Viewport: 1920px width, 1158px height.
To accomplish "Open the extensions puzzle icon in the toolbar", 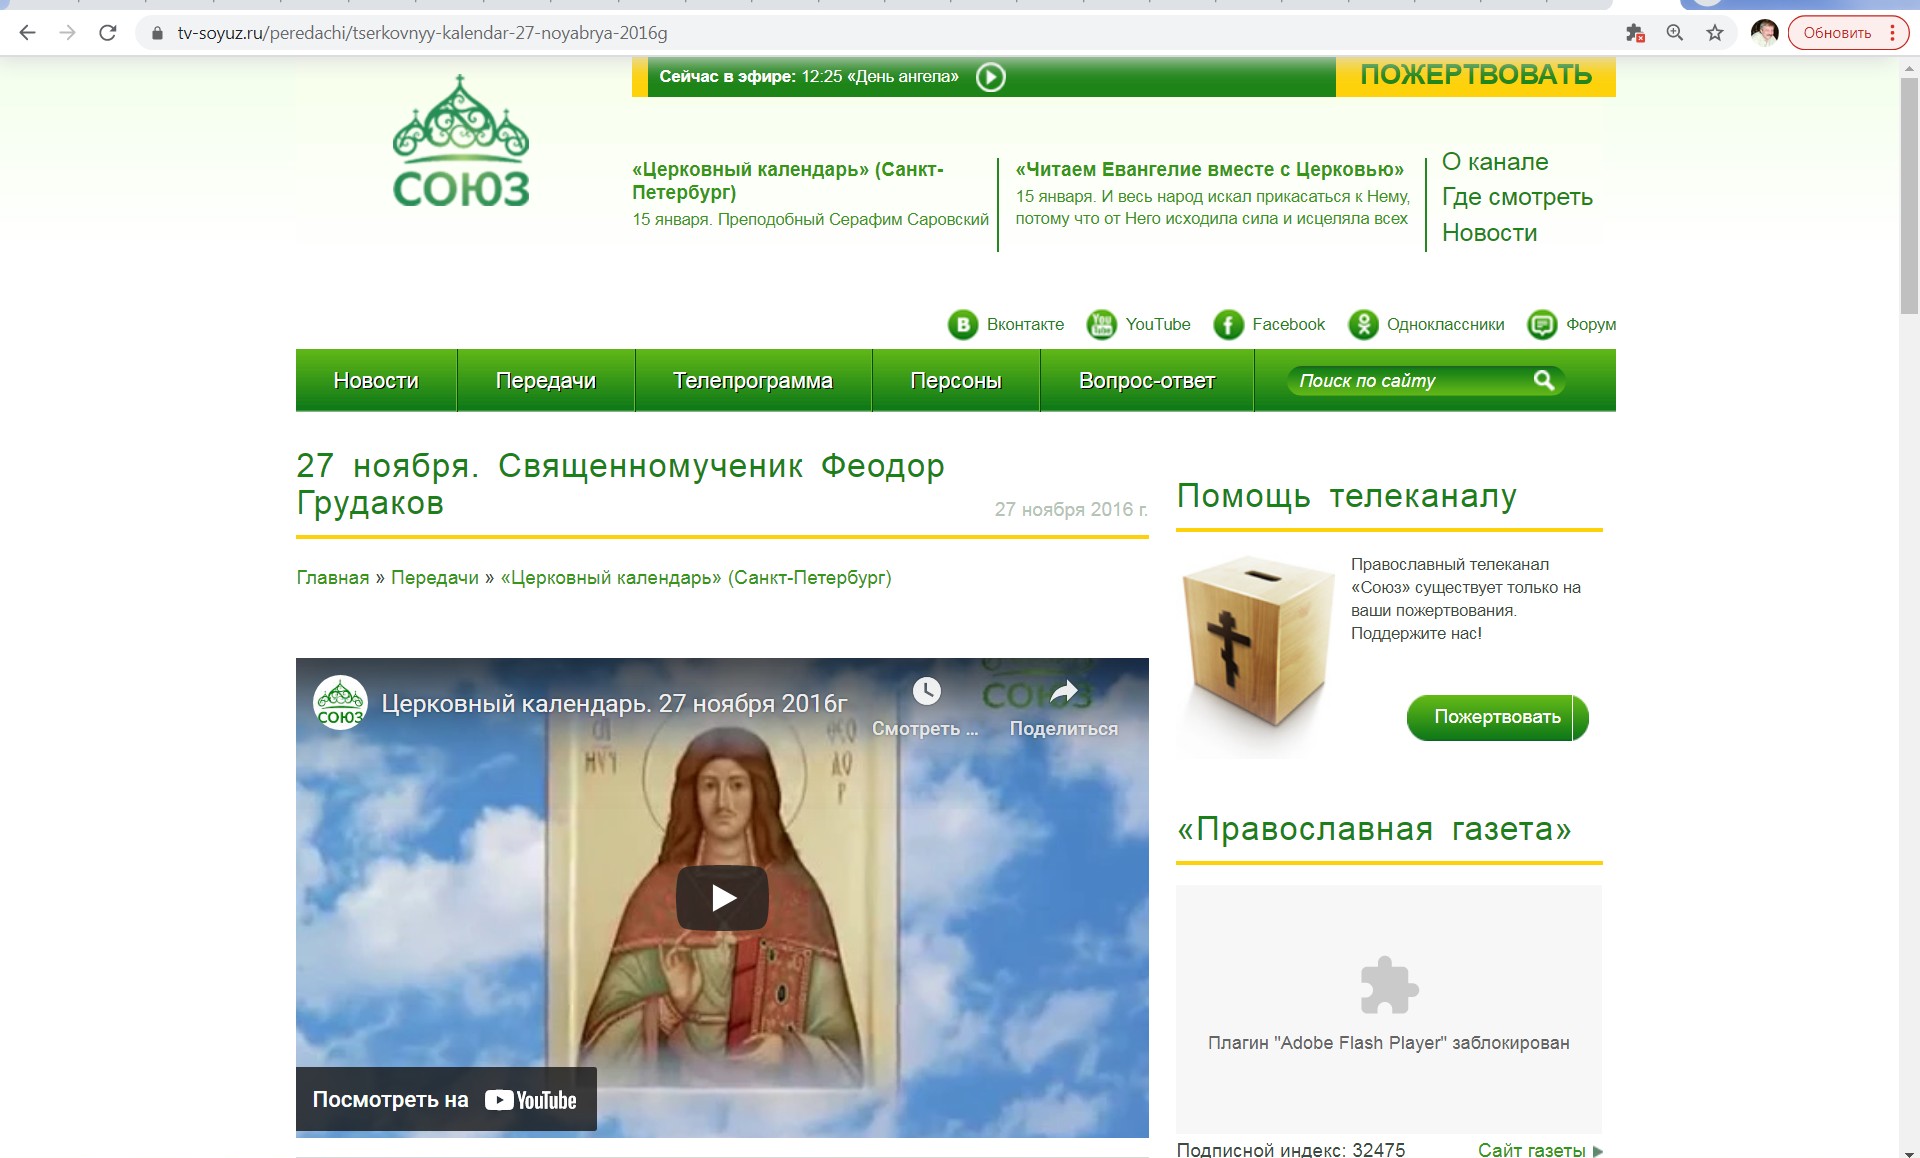I will [x=1635, y=33].
